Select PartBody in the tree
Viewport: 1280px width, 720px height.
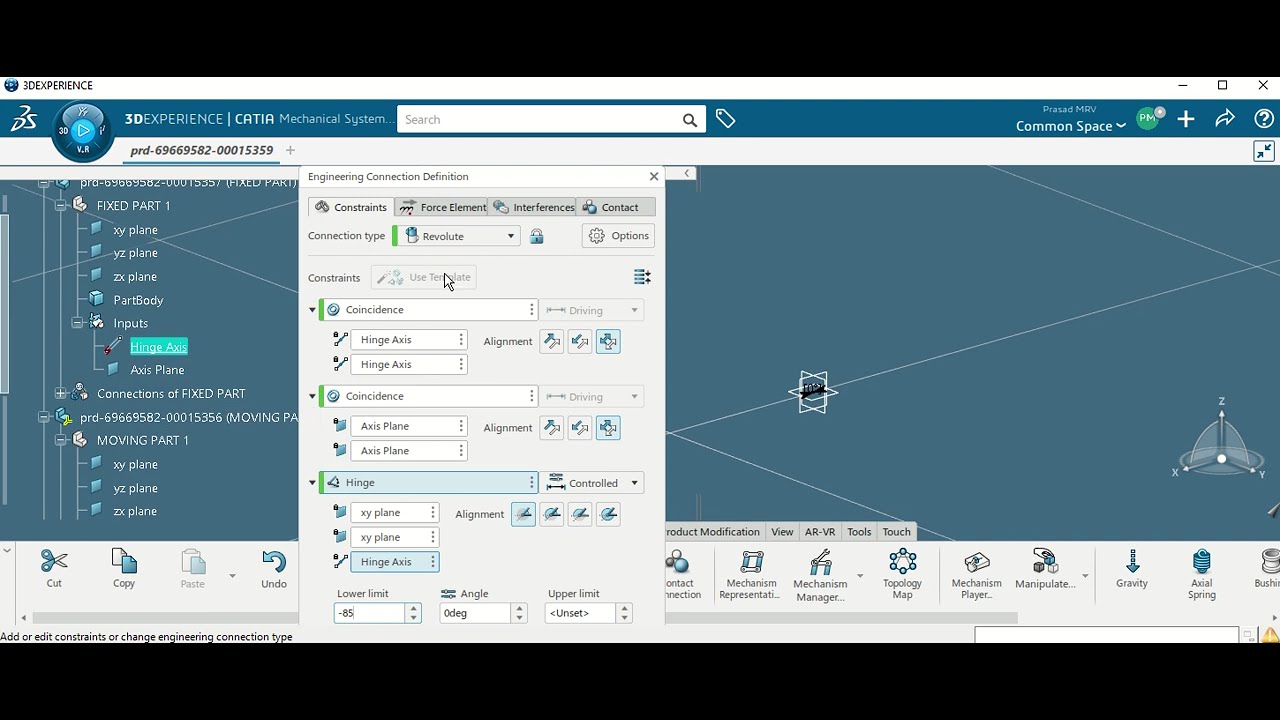pos(138,300)
